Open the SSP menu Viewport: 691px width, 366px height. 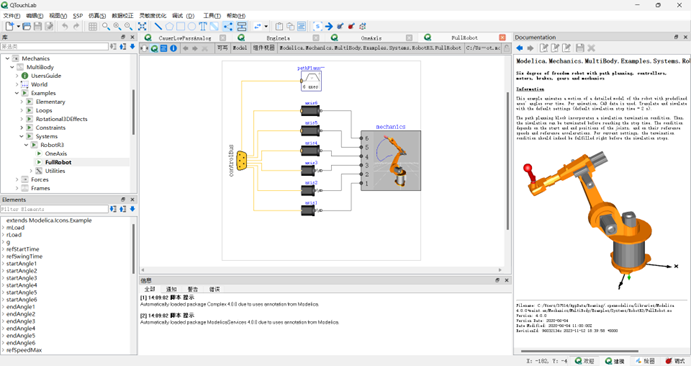78,15
